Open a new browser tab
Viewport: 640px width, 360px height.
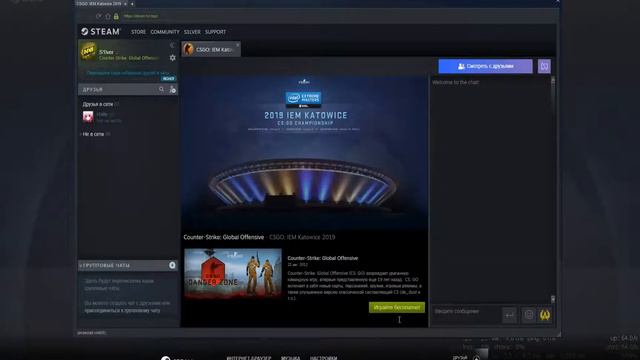[132, 4]
